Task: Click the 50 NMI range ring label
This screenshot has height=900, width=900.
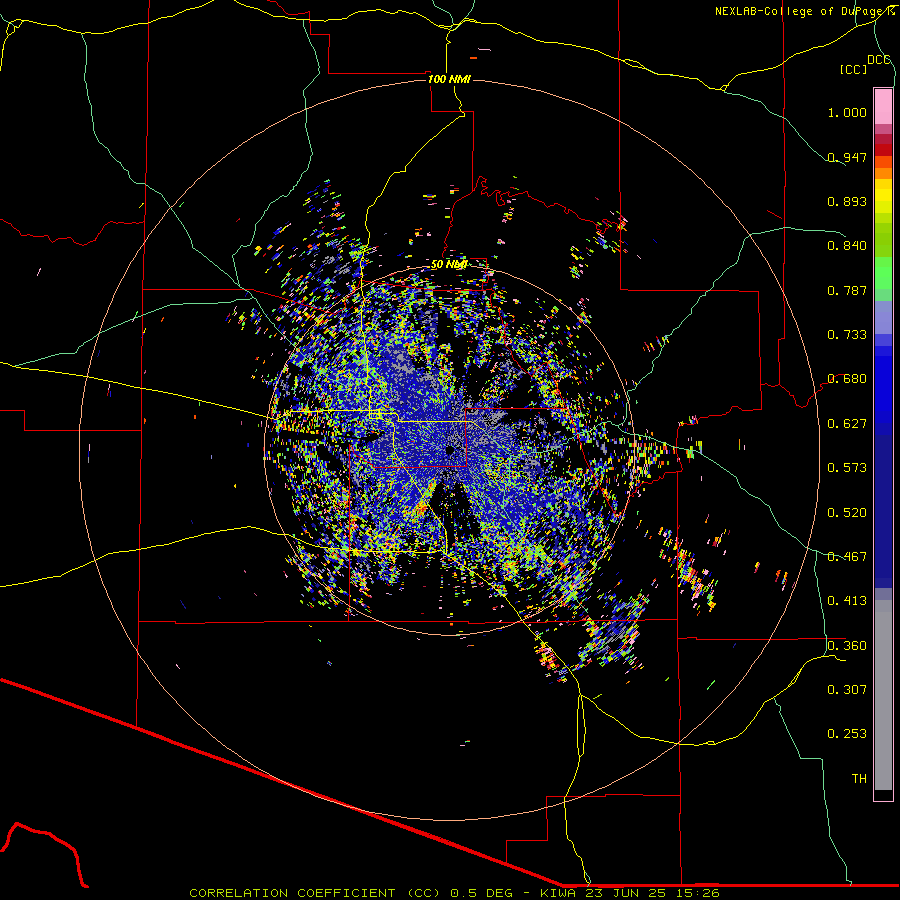Action: point(449,264)
